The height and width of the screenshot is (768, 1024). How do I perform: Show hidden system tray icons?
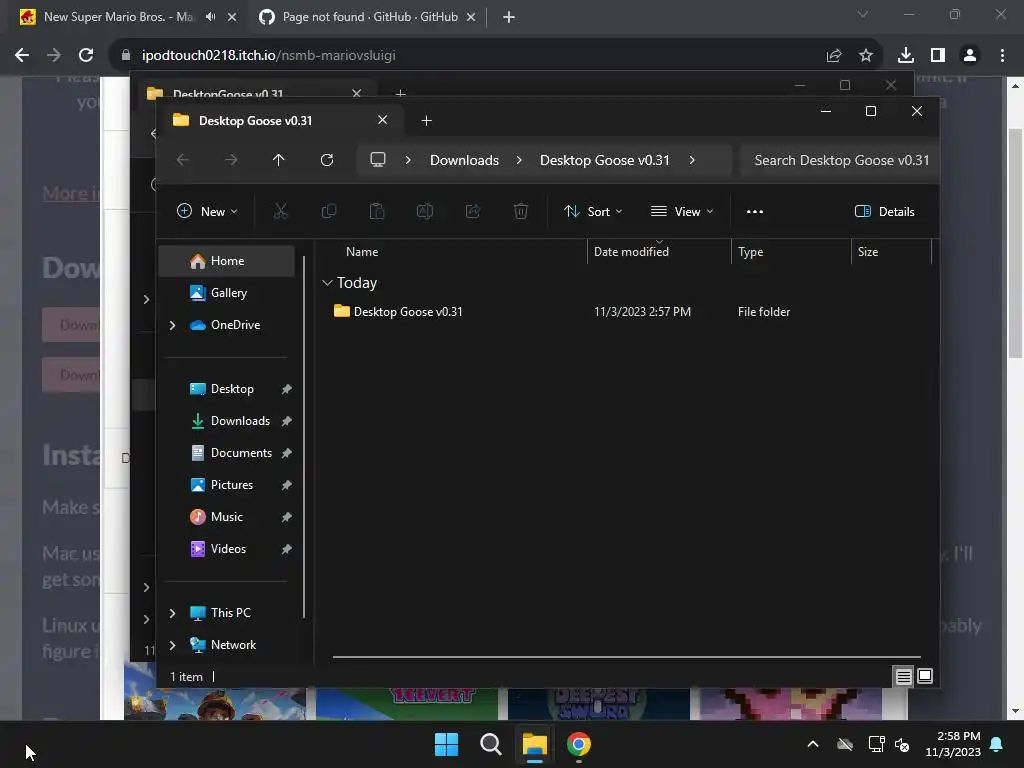pos(812,744)
